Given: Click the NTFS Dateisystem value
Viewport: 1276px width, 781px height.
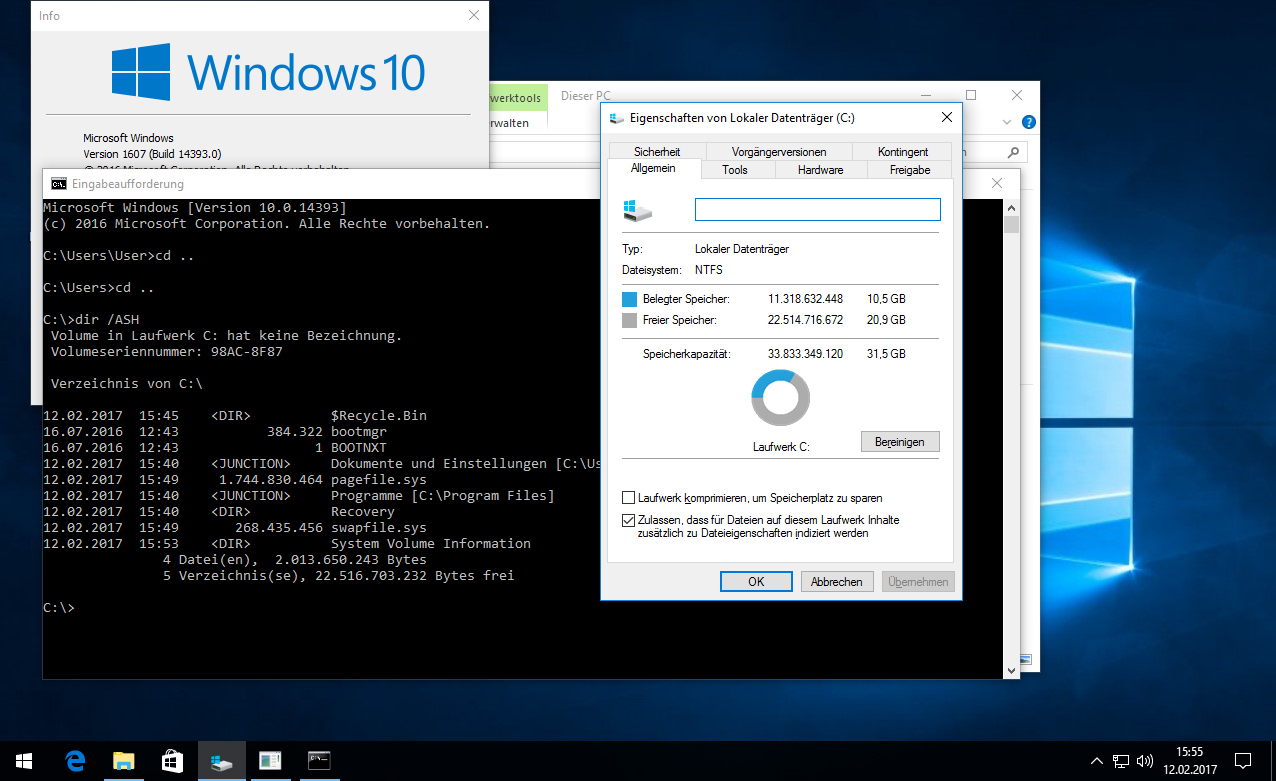Looking at the screenshot, I should pyautogui.click(x=708, y=270).
